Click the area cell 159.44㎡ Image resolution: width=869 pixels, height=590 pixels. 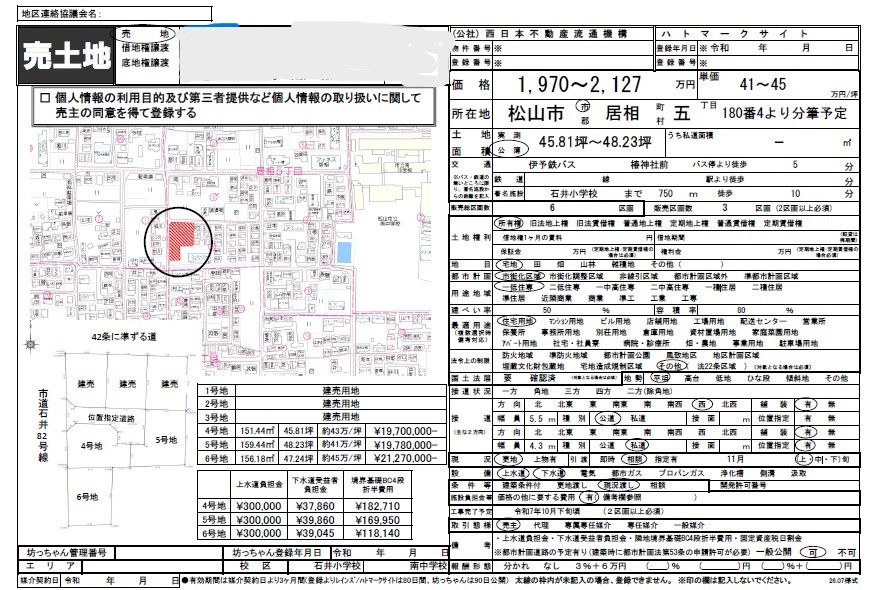[x=258, y=445]
